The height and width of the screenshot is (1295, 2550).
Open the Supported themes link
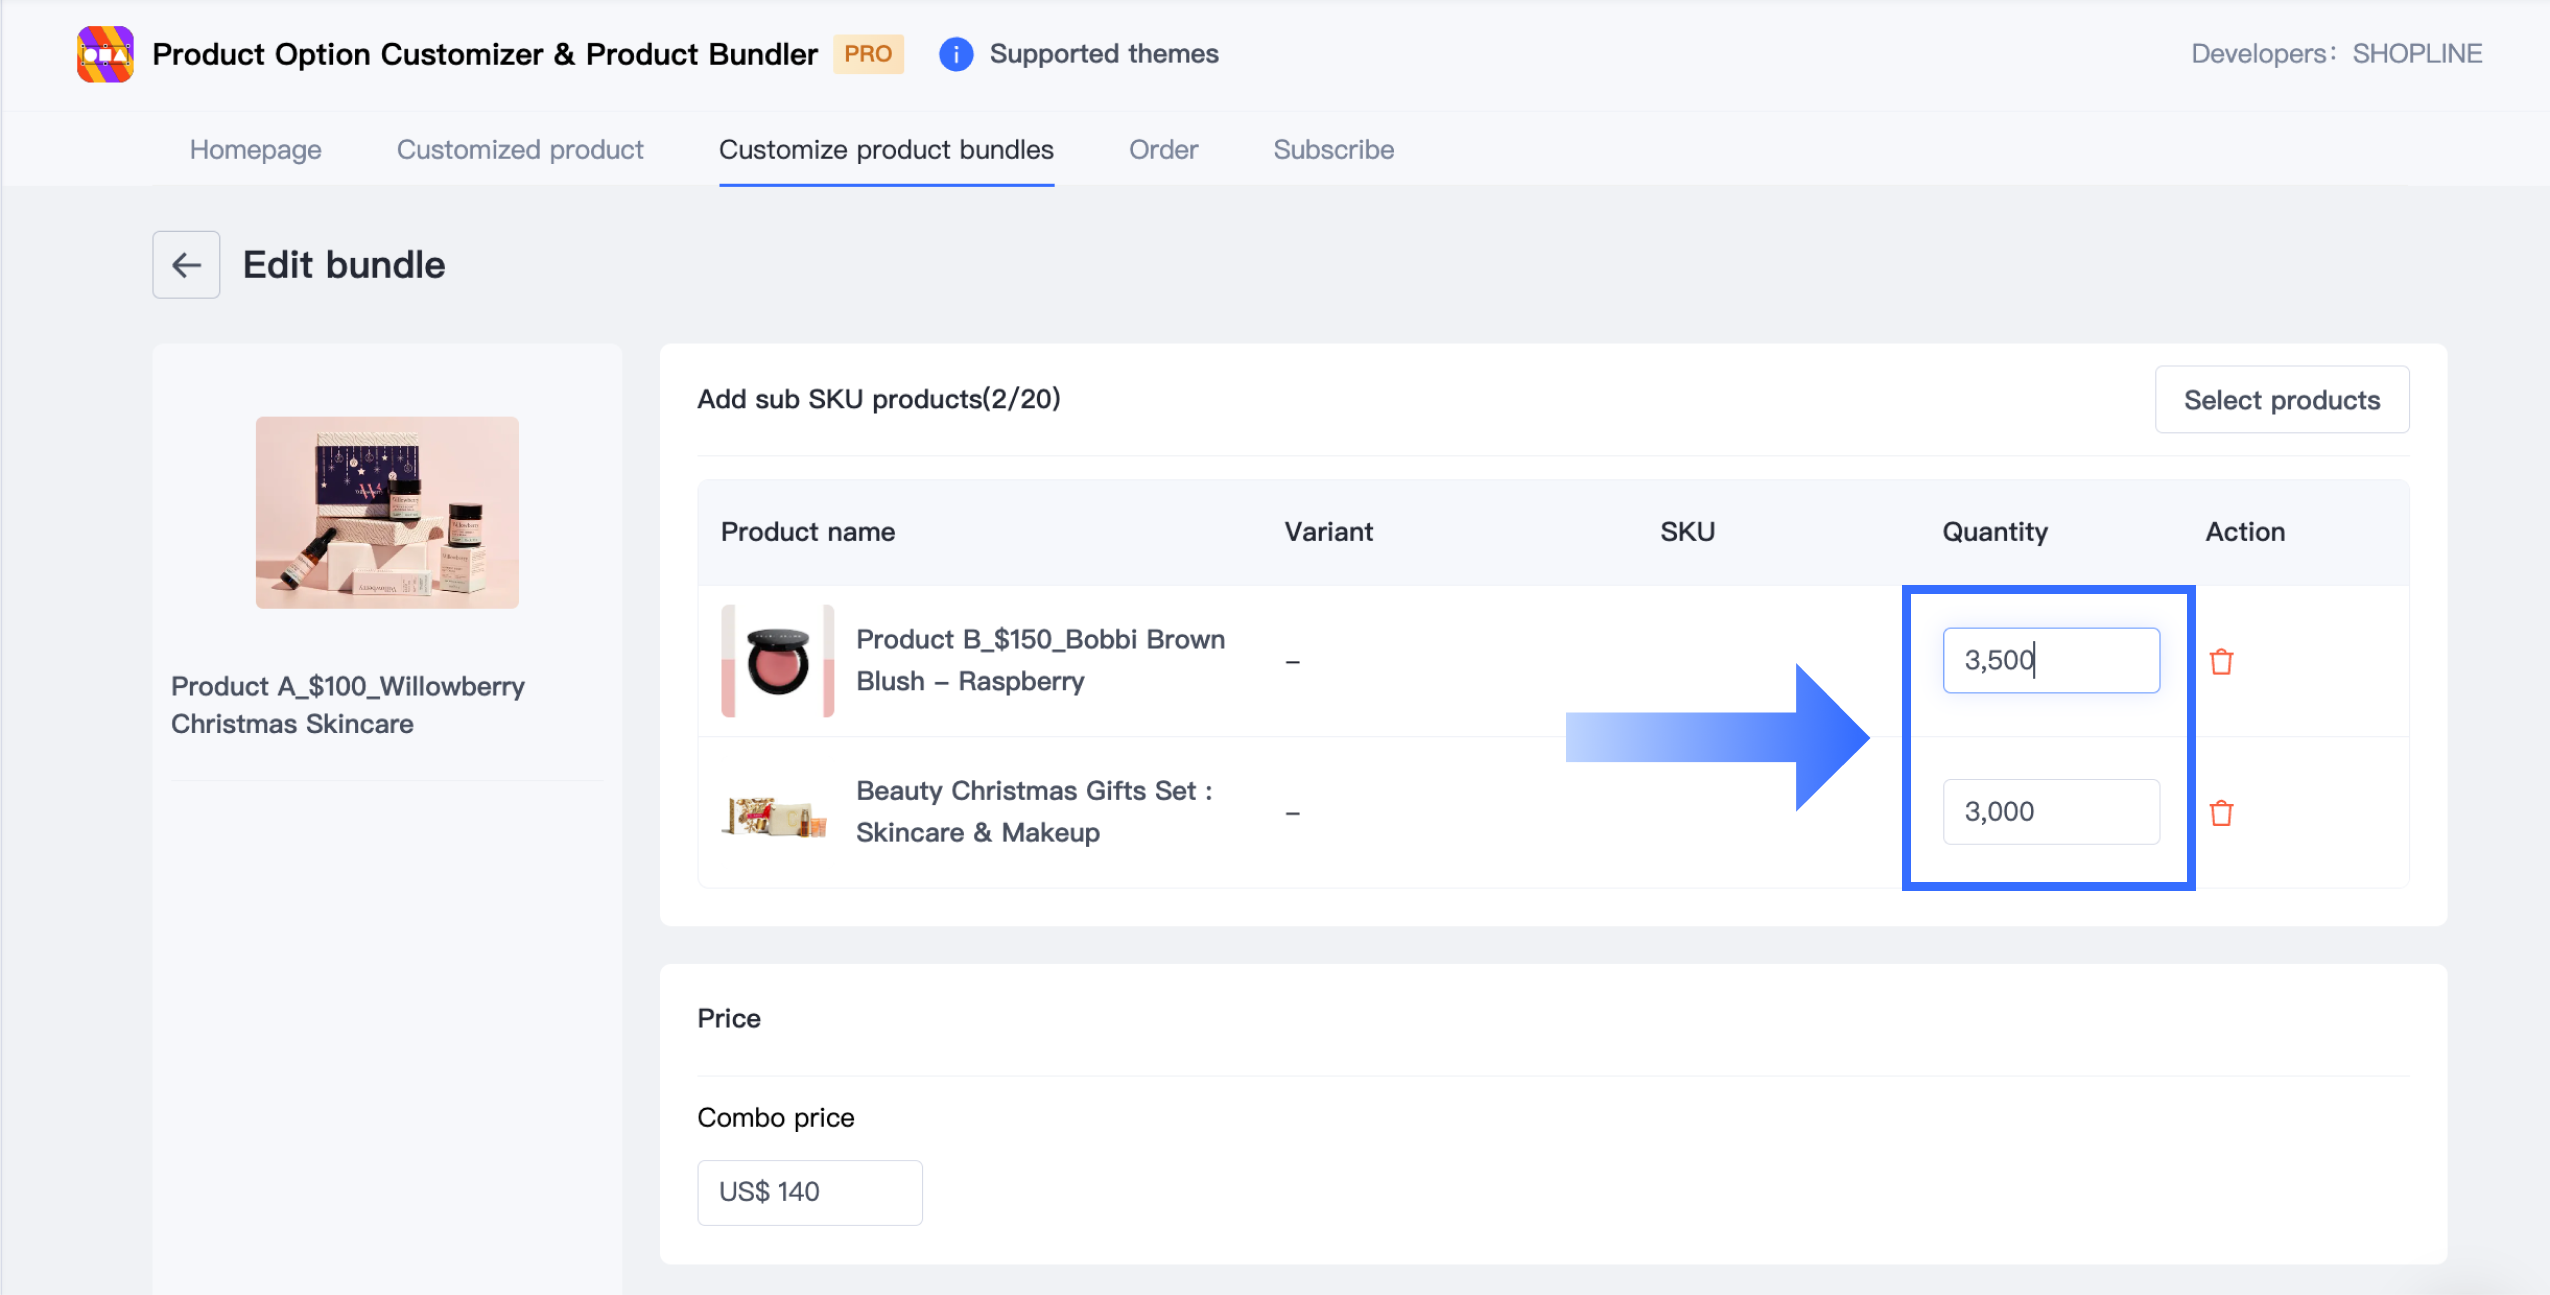coord(1103,54)
